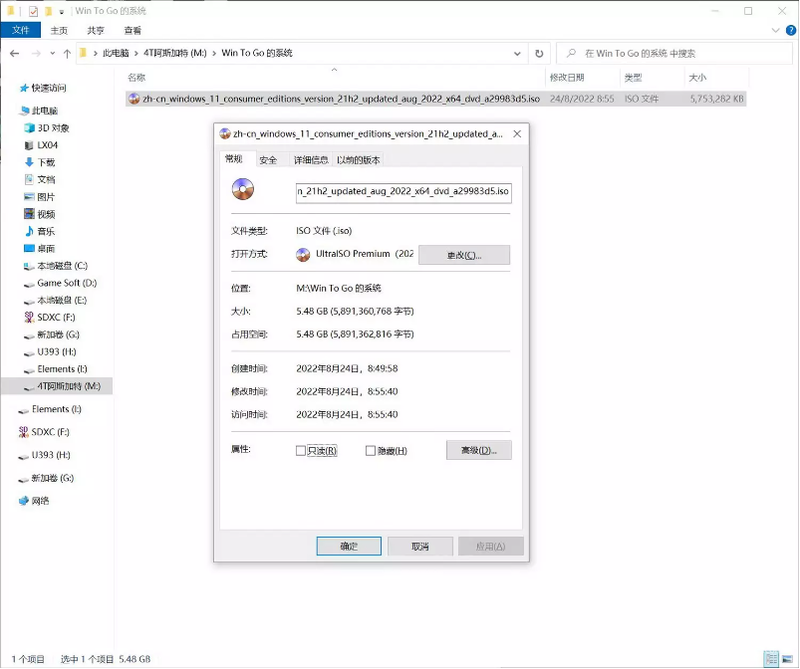This screenshot has height=669, width=800.
Task: Navigate forward with the forward arrow
Action: click(x=36, y=53)
